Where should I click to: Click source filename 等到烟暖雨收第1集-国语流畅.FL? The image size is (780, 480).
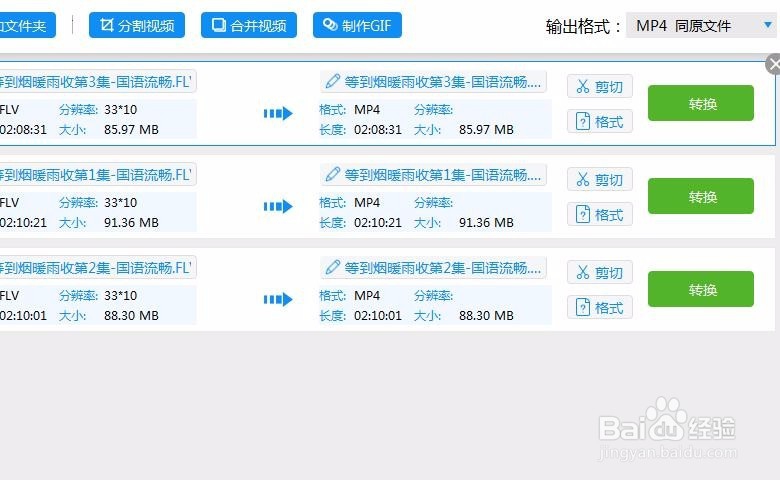pos(98,175)
